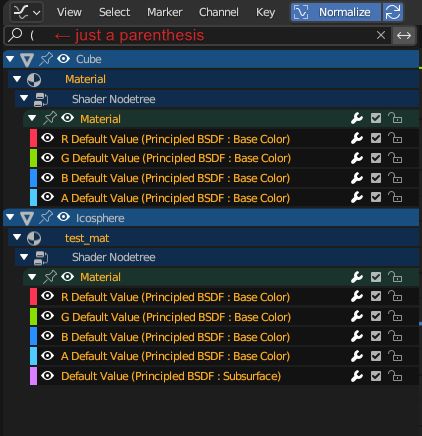The height and width of the screenshot is (436, 422).
Task: Open the Channel menu
Action: coord(219,12)
